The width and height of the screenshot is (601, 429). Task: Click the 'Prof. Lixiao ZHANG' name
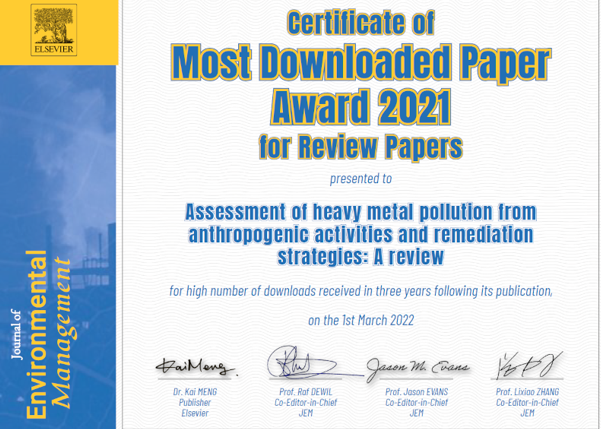pyautogui.click(x=527, y=392)
